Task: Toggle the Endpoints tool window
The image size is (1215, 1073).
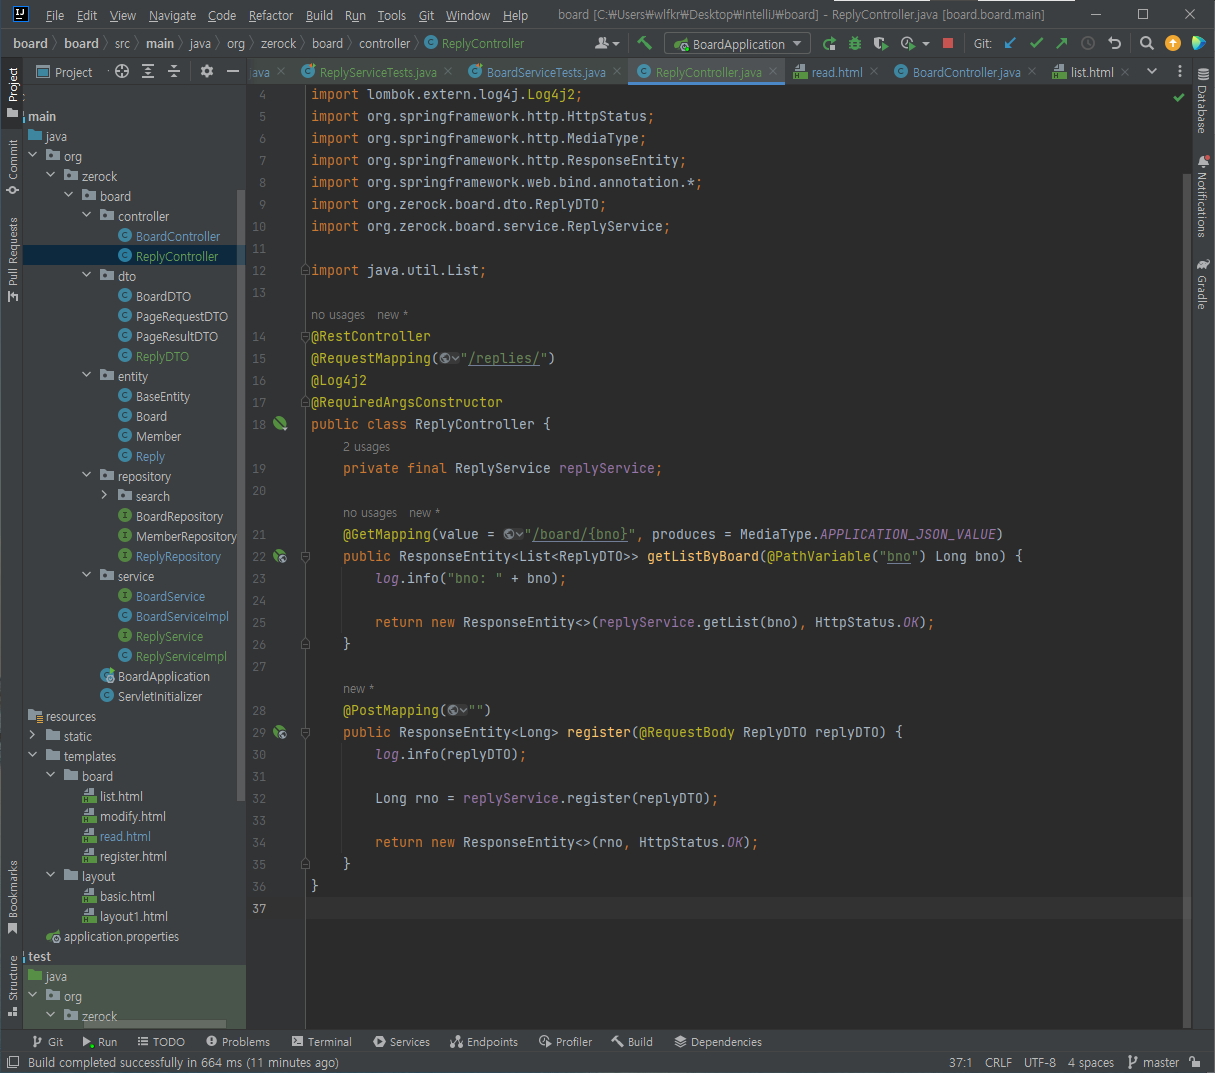Action: [484, 1042]
